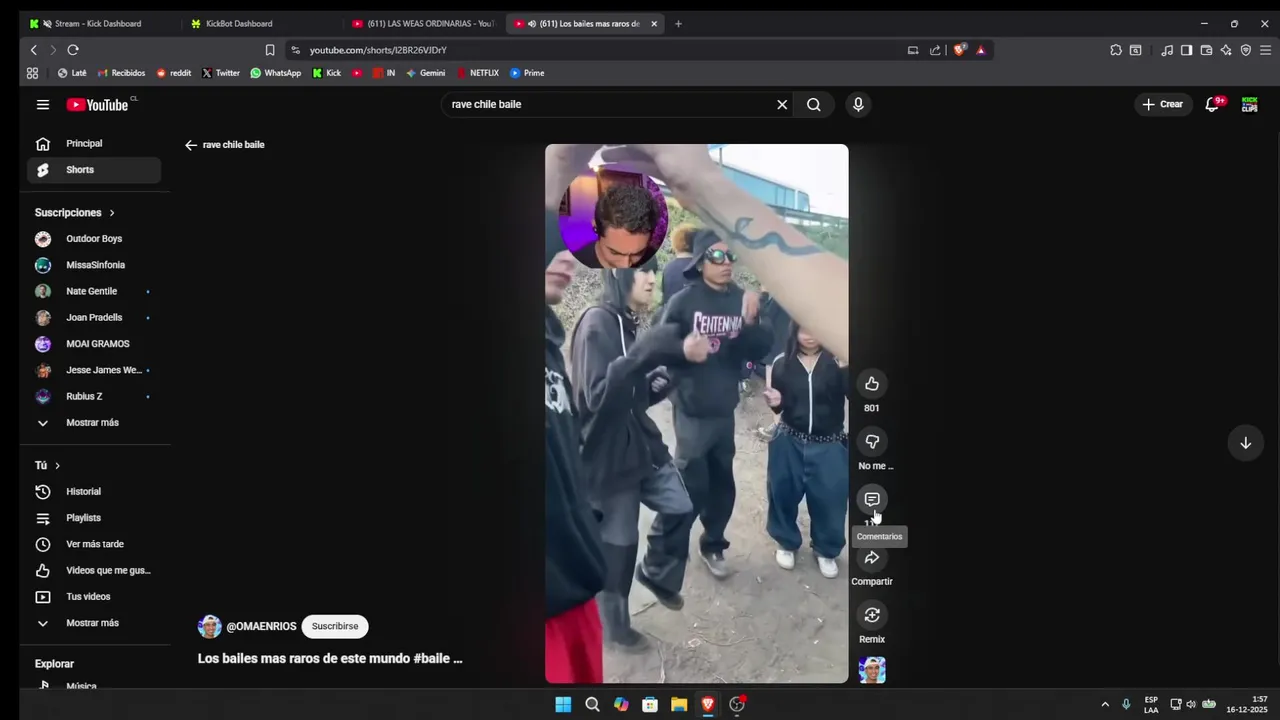Open Joan Pradells channel subscription
This screenshot has width=1280, height=720.
click(x=94, y=318)
